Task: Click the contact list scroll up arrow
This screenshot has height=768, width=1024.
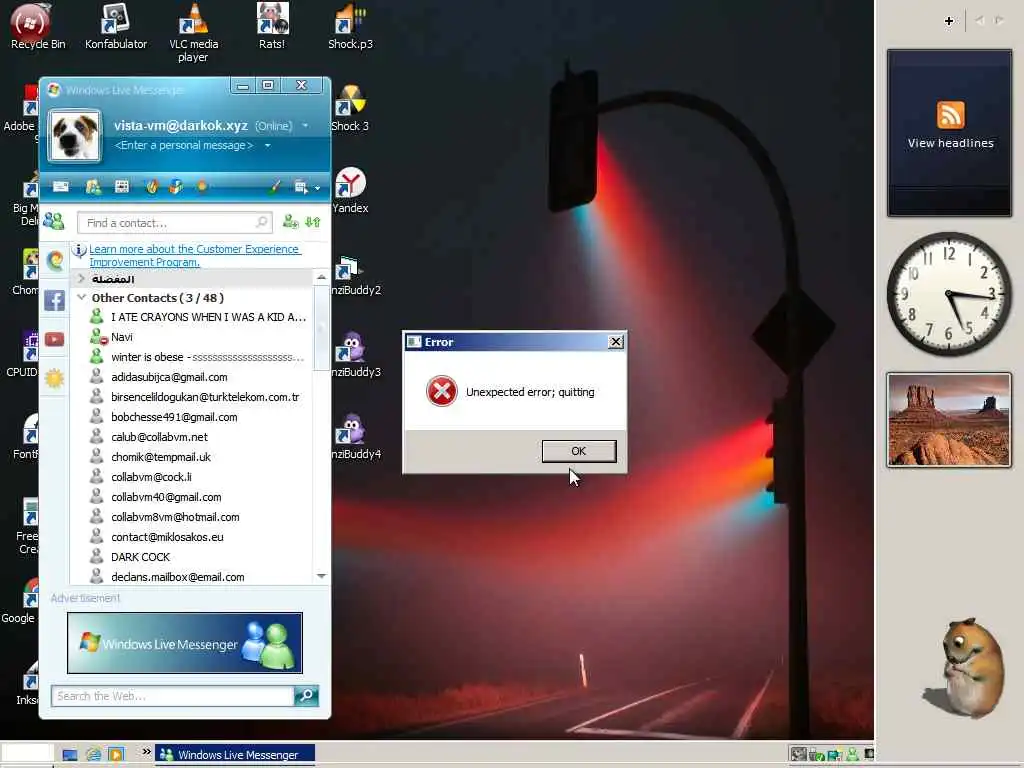Action: (x=321, y=277)
